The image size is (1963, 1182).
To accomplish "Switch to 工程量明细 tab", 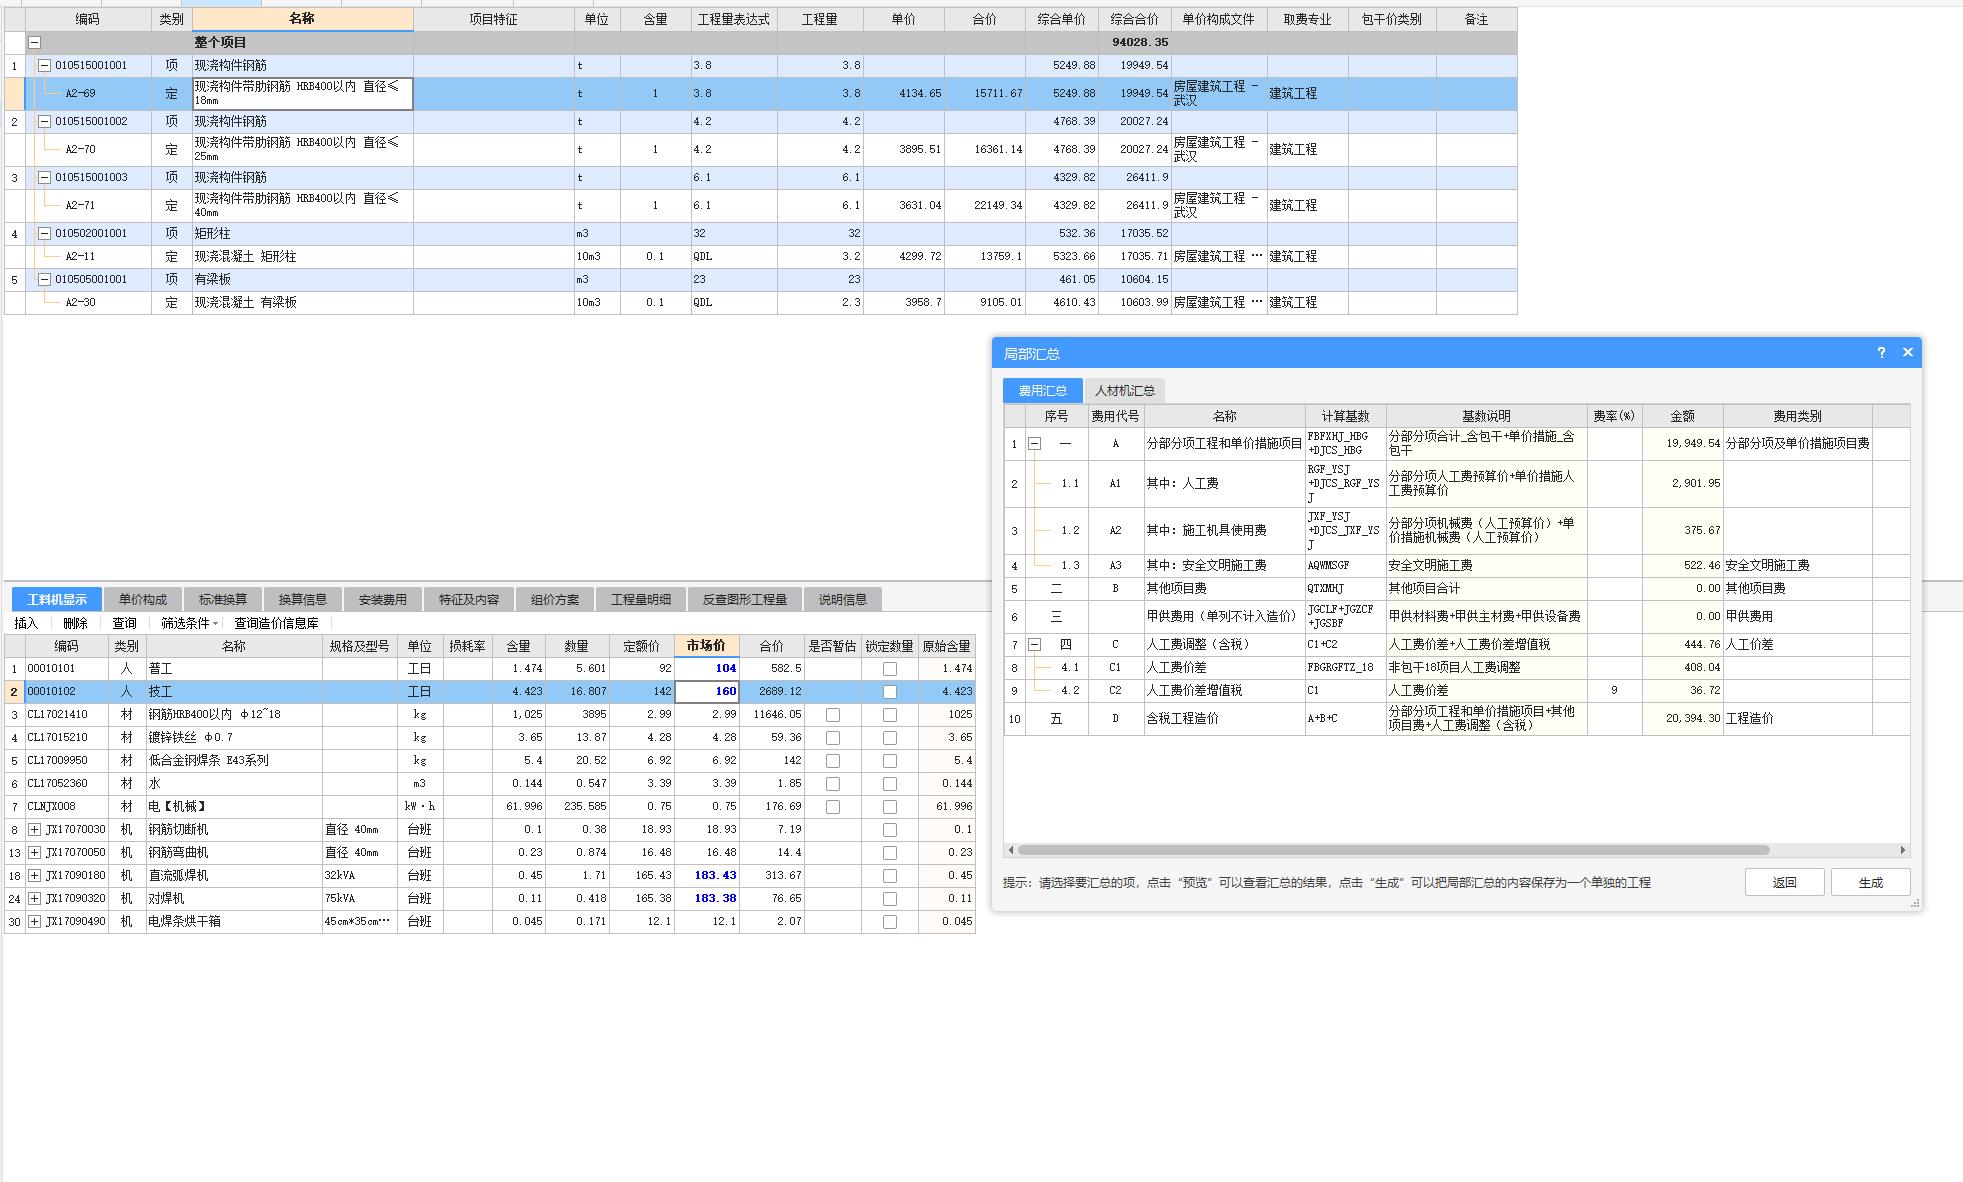I will pos(641,599).
